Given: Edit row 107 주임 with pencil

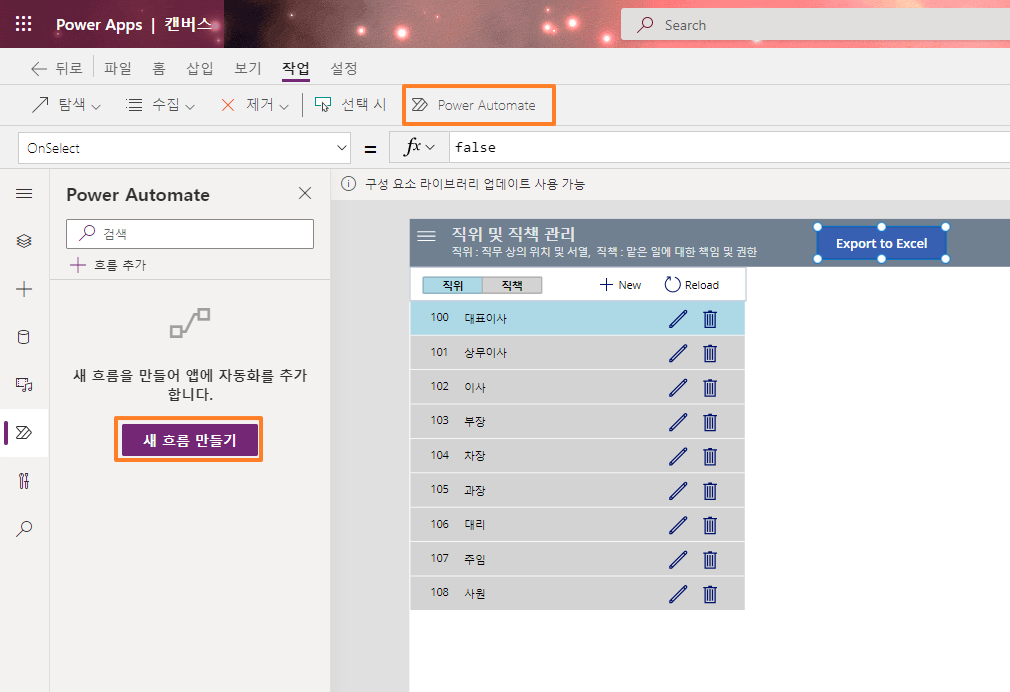Looking at the screenshot, I should [x=678, y=560].
